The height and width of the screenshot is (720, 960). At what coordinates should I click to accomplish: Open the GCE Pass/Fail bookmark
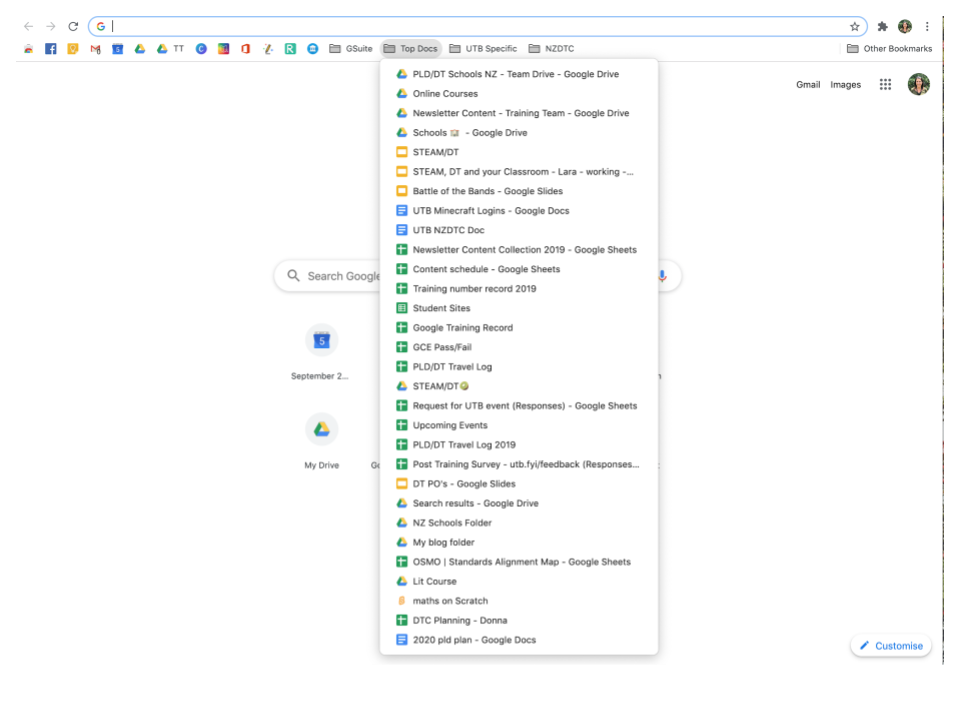pos(519,347)
